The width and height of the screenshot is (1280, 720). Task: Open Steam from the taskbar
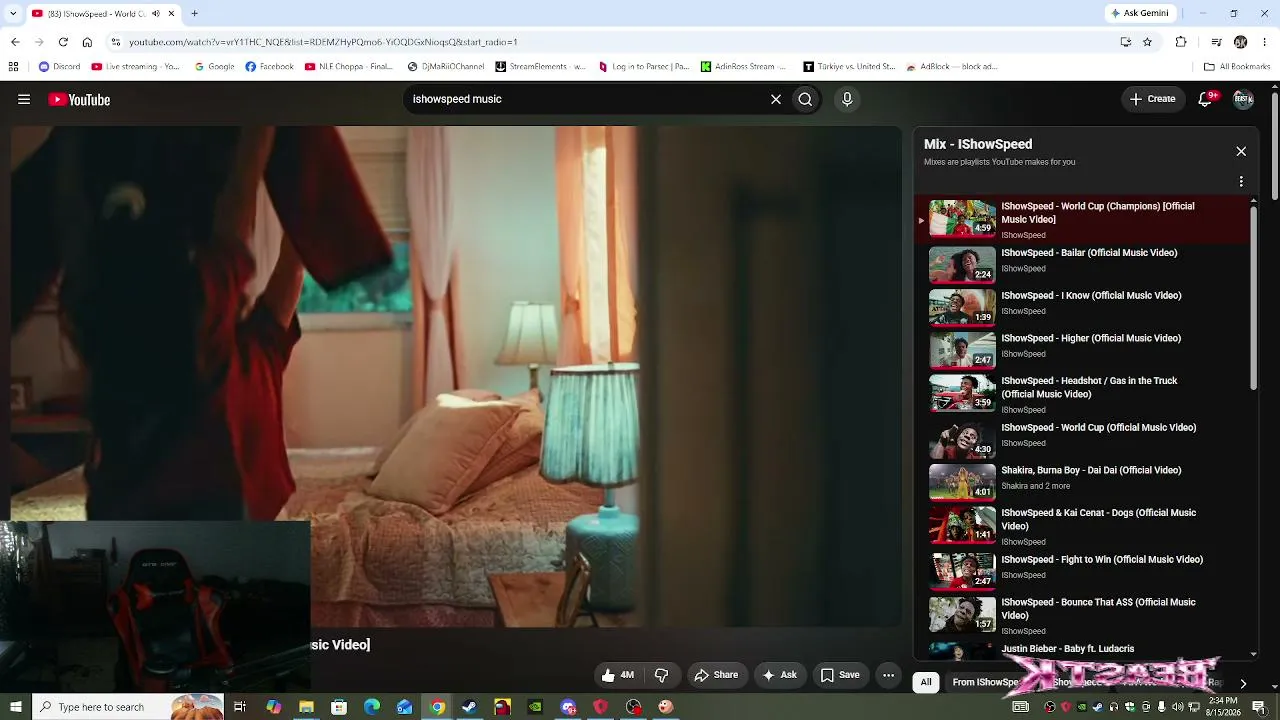coord(469,707)
